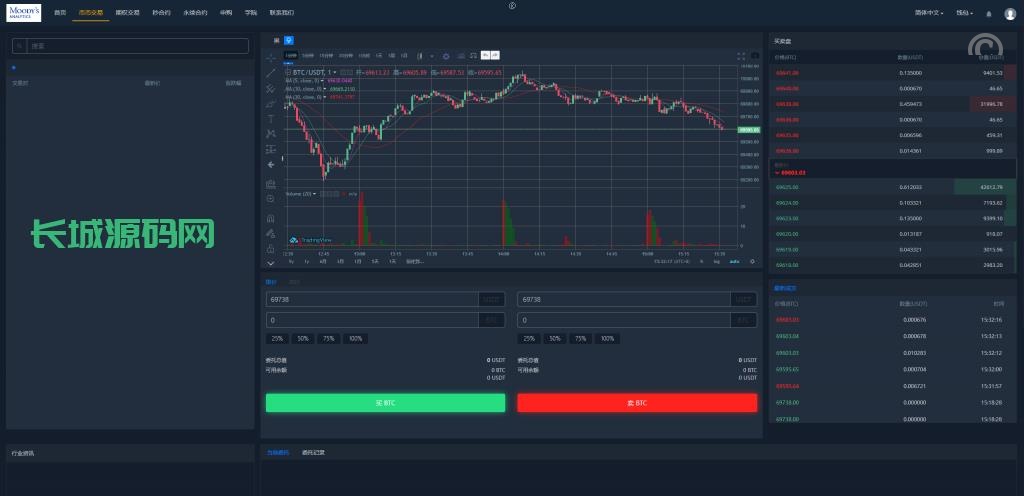
Task: Click the zoom in tool on chart sidebar
Action: point(271,198)
